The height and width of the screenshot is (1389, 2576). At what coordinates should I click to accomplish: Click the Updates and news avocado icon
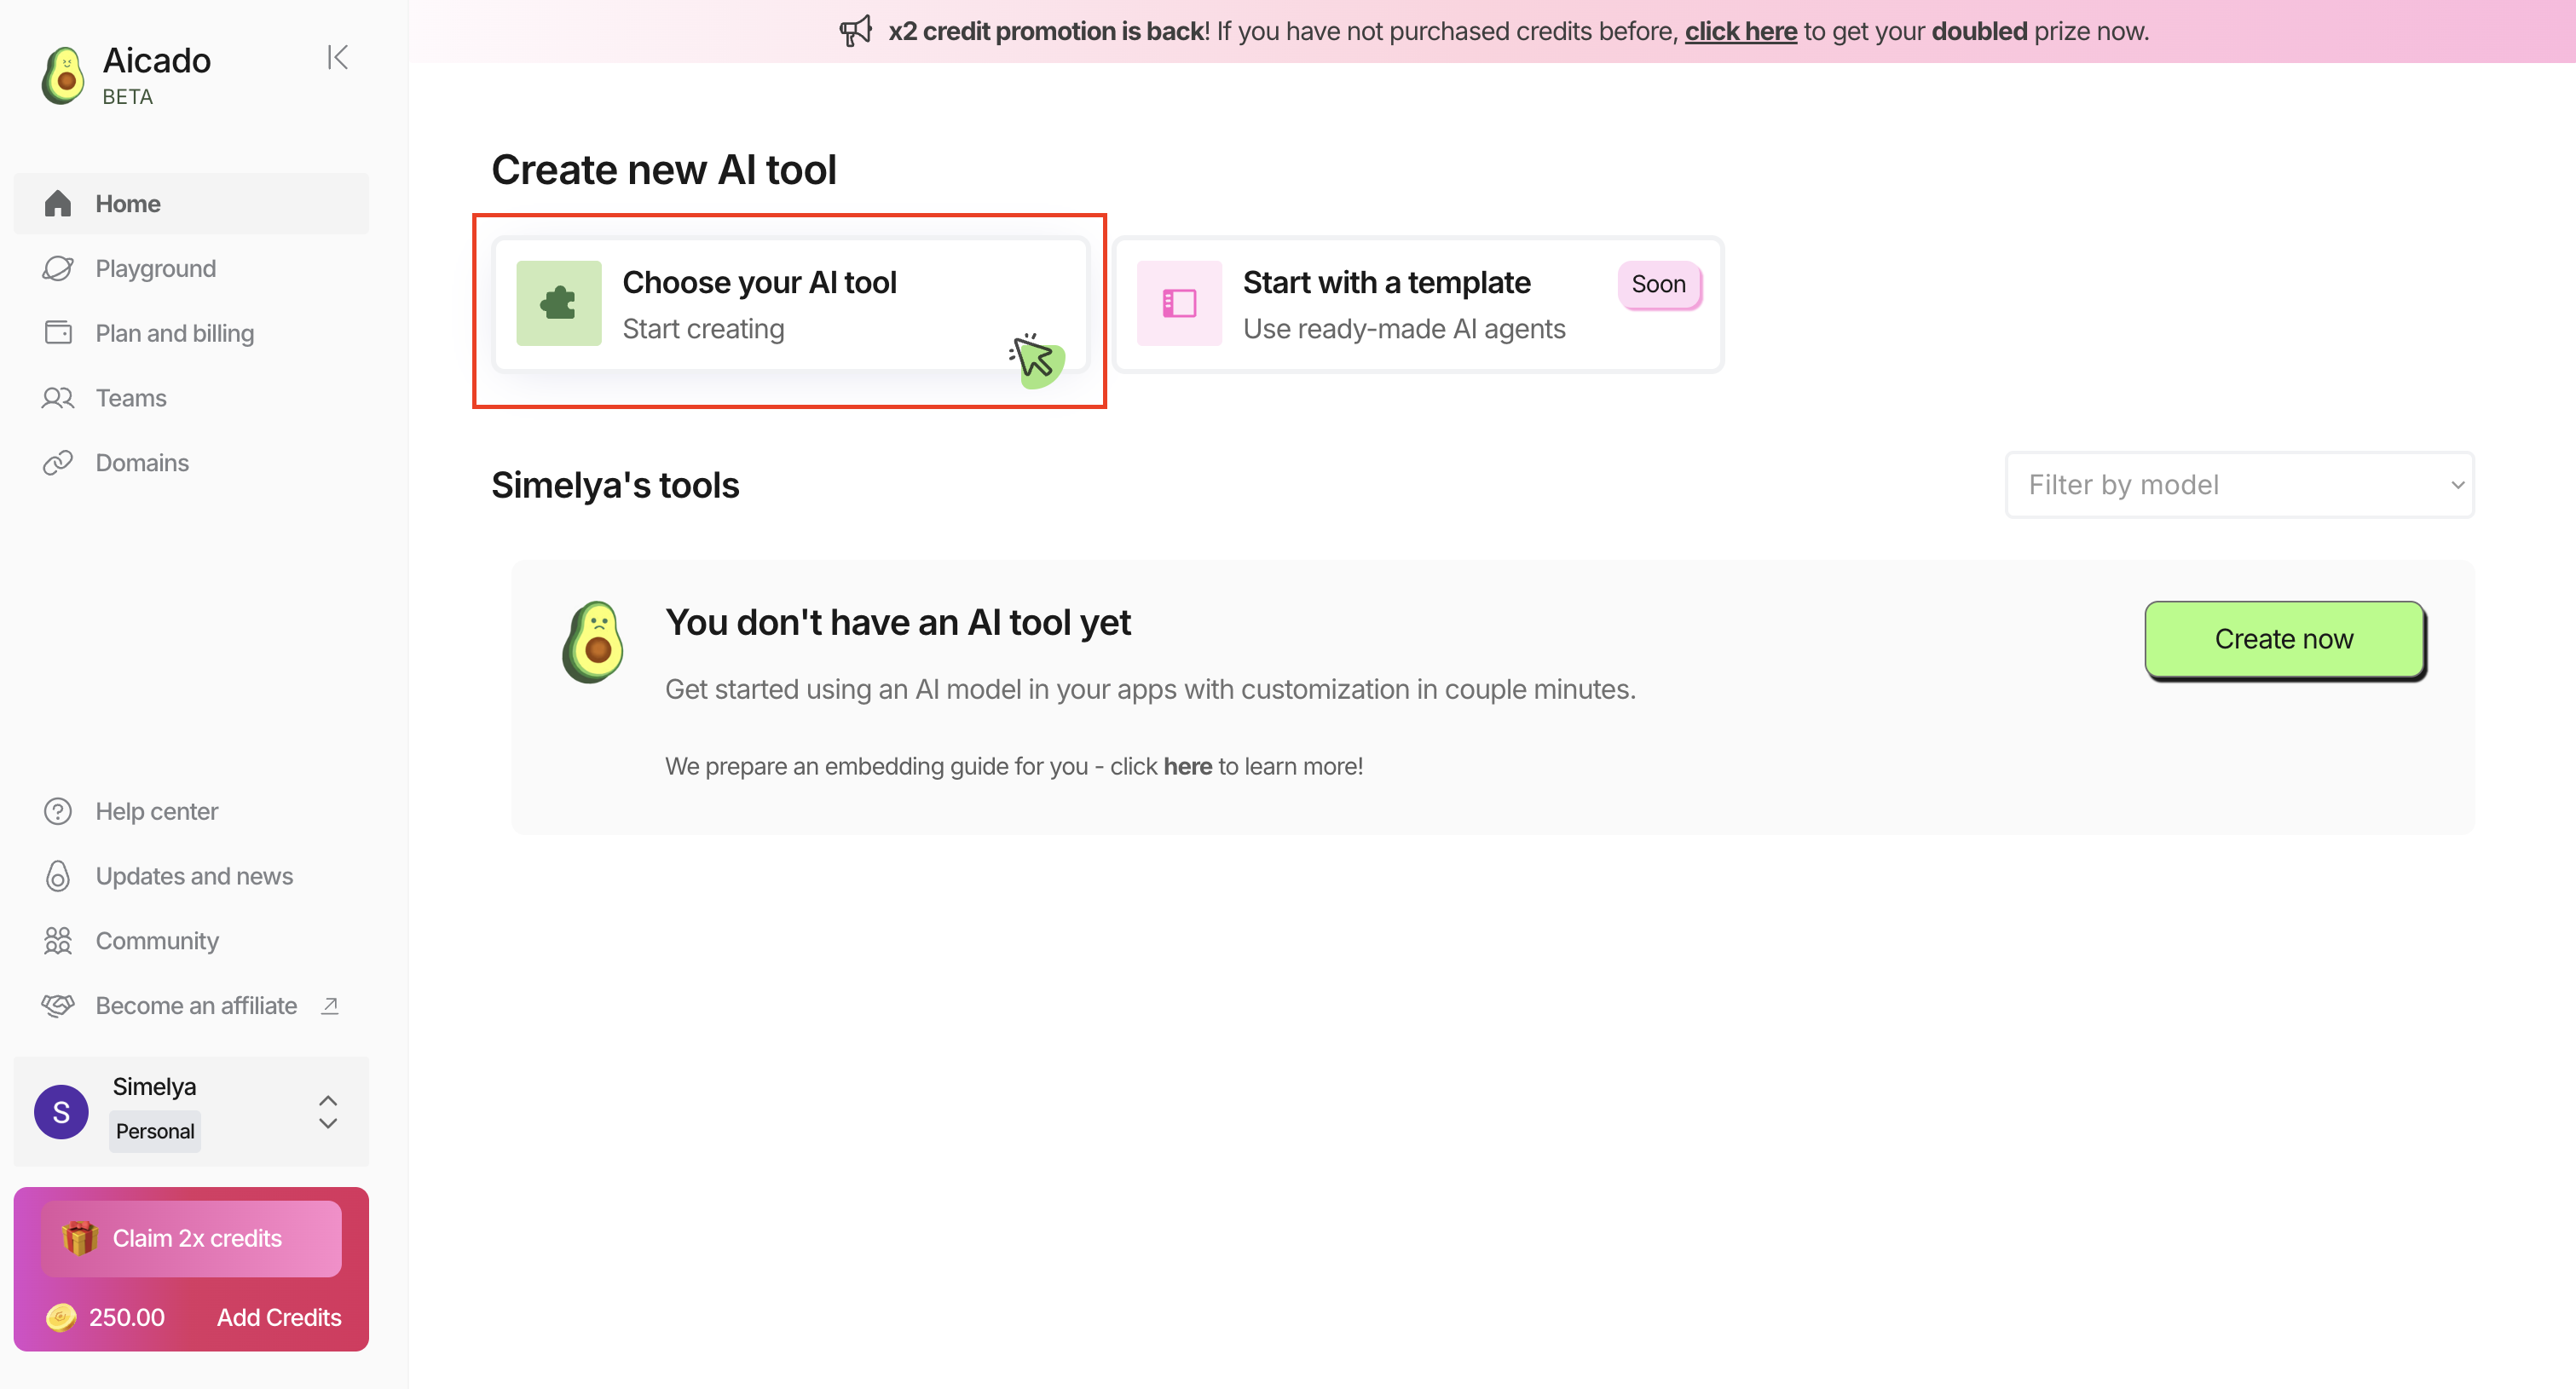point(58,876)
